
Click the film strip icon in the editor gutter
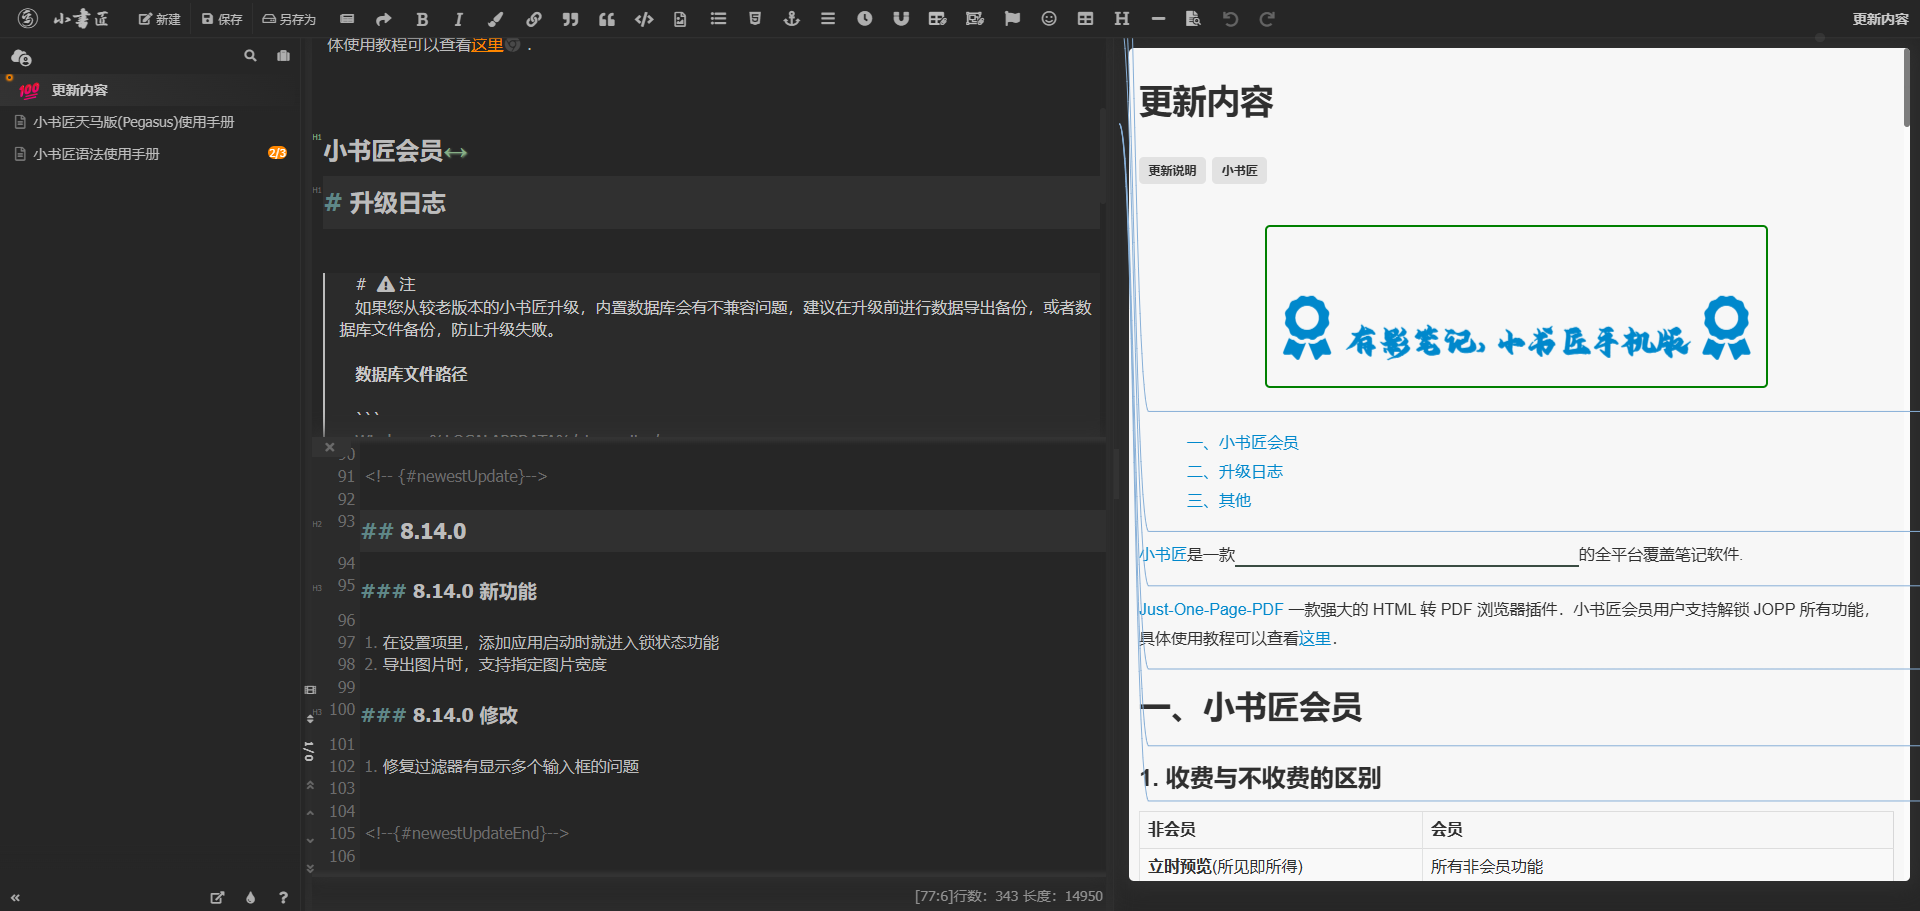tap(310, 690)
